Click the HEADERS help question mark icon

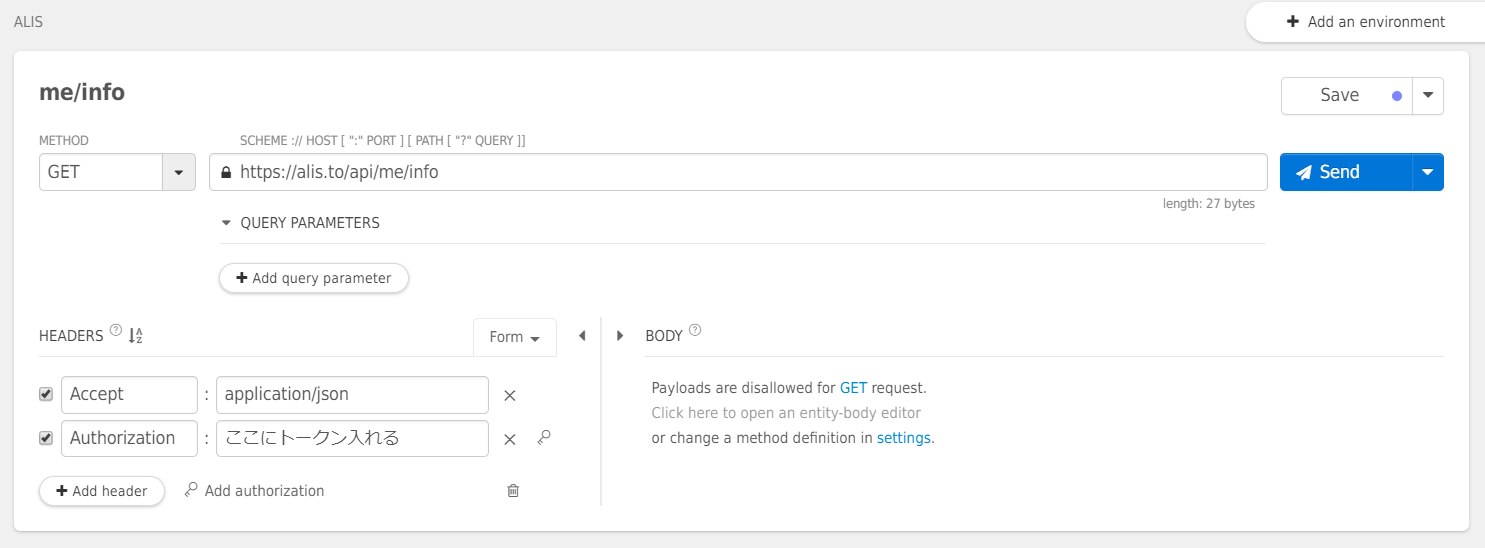coord(116,331)
